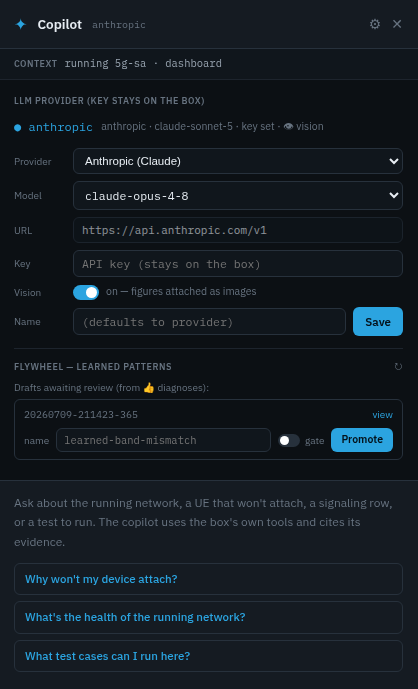The width and height of the screenshot is (418, 689).
Task: Open the Model dropdown showing claude-opus-4-8
Action: point(238,196)
